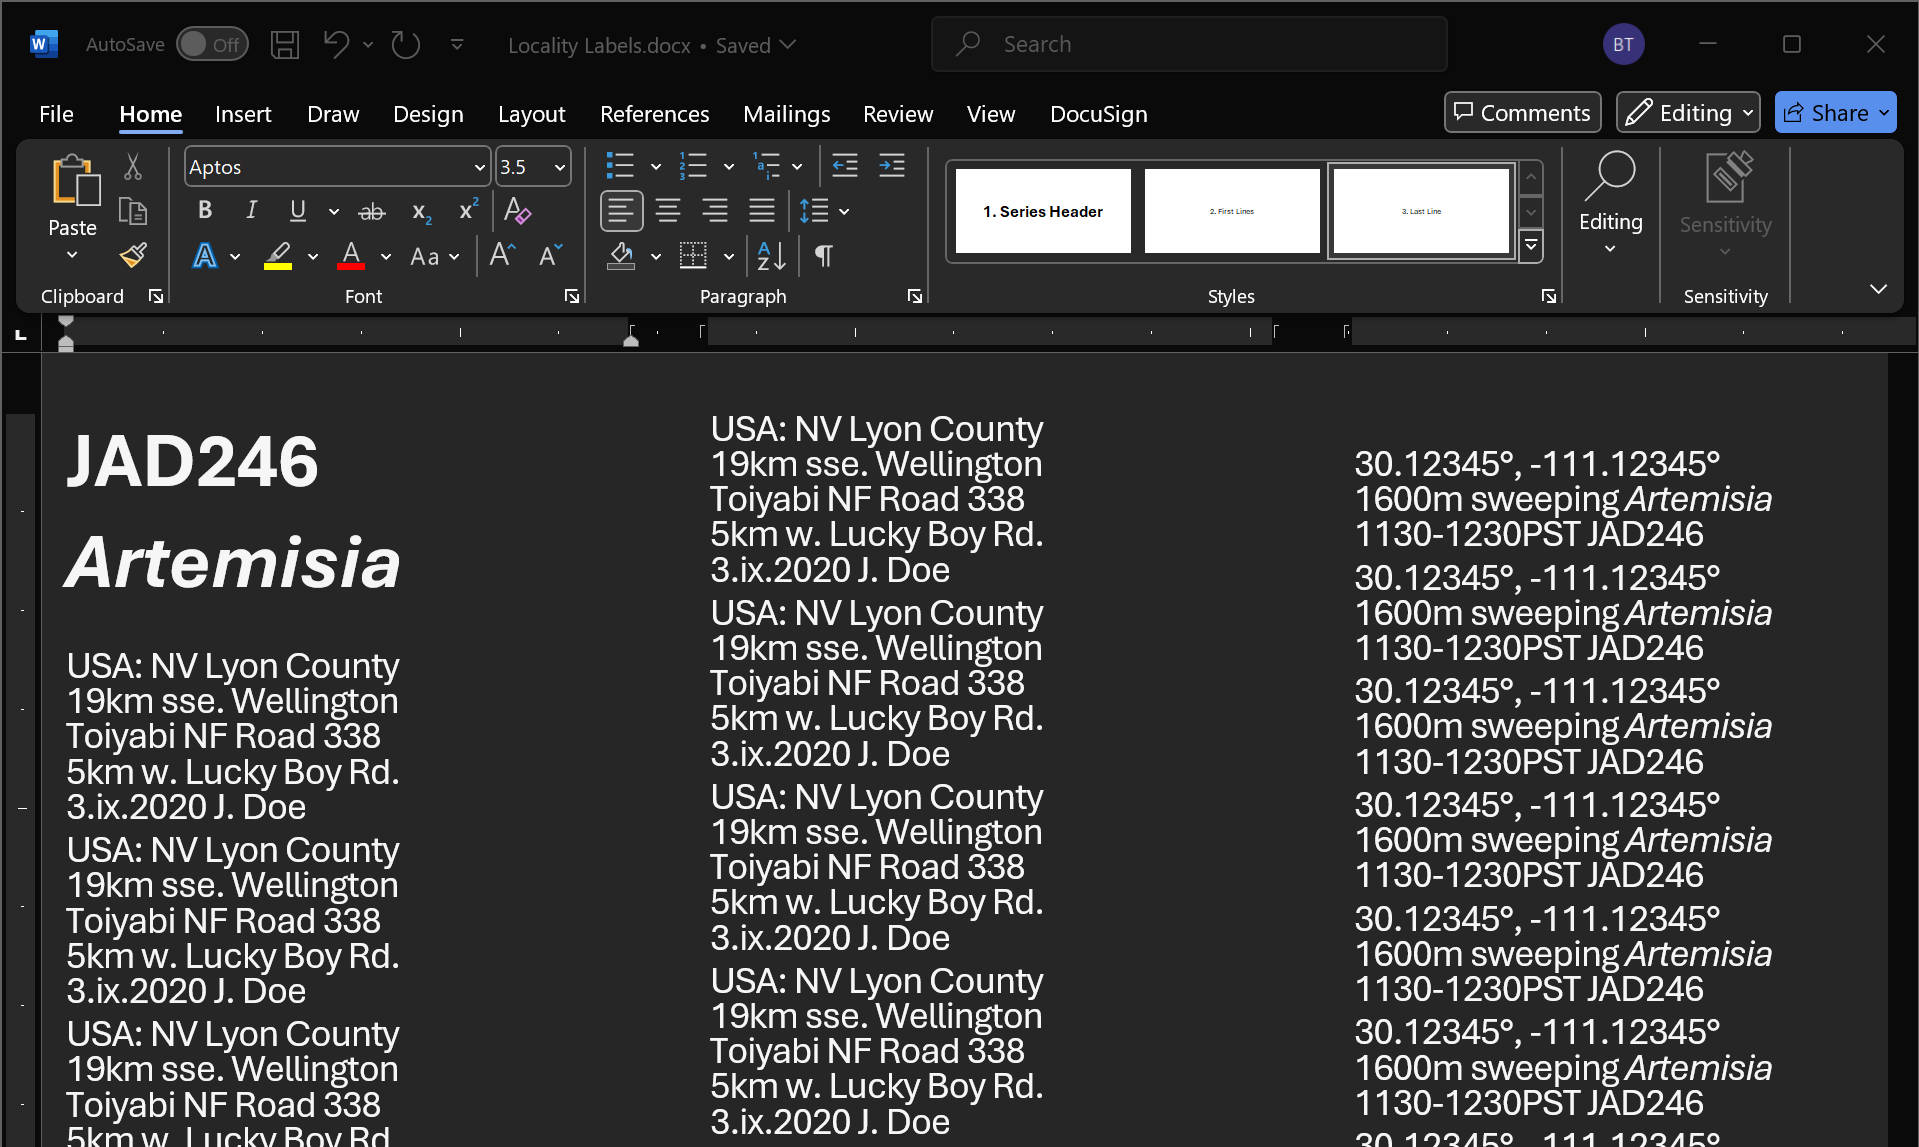This screenshot has height=1147, width=1919.
Task: Open the font size dropdown
Action: click(559, 168)
